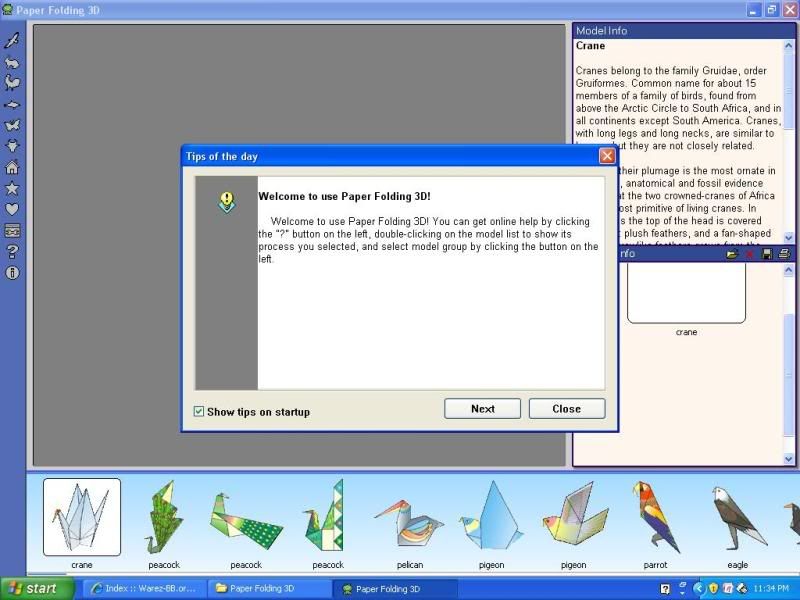The width and height of the screenshot is (800, 600).
Task: Select the upright green peacock thumbnail
Action: (x=164, y=517)
